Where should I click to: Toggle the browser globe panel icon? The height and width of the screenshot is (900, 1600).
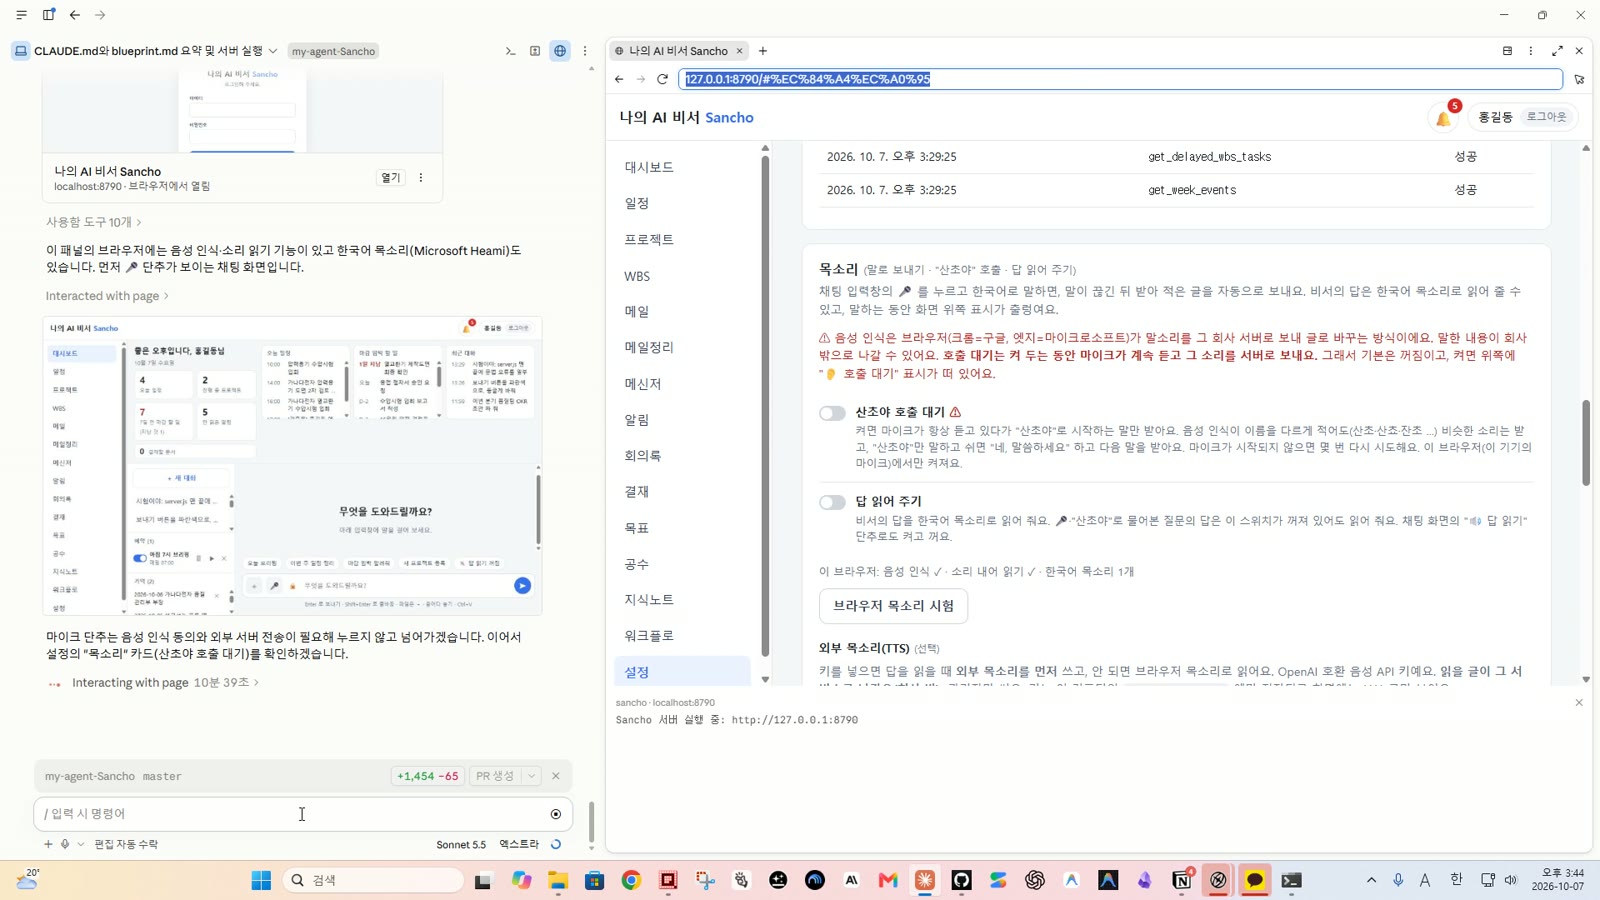(560, 51)
